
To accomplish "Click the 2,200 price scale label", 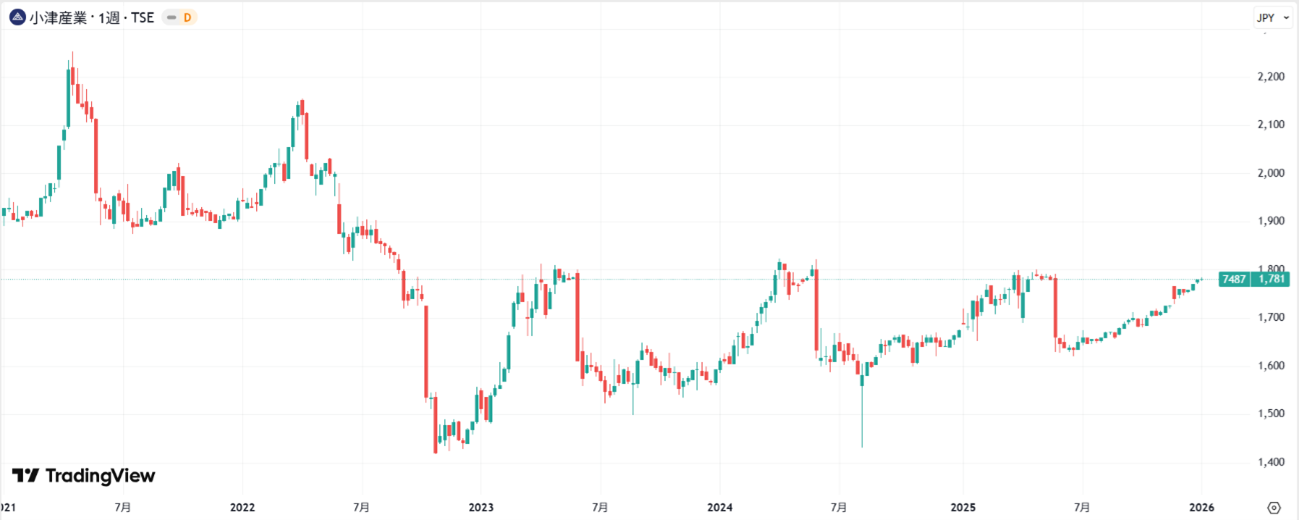I will point(1271,76).
